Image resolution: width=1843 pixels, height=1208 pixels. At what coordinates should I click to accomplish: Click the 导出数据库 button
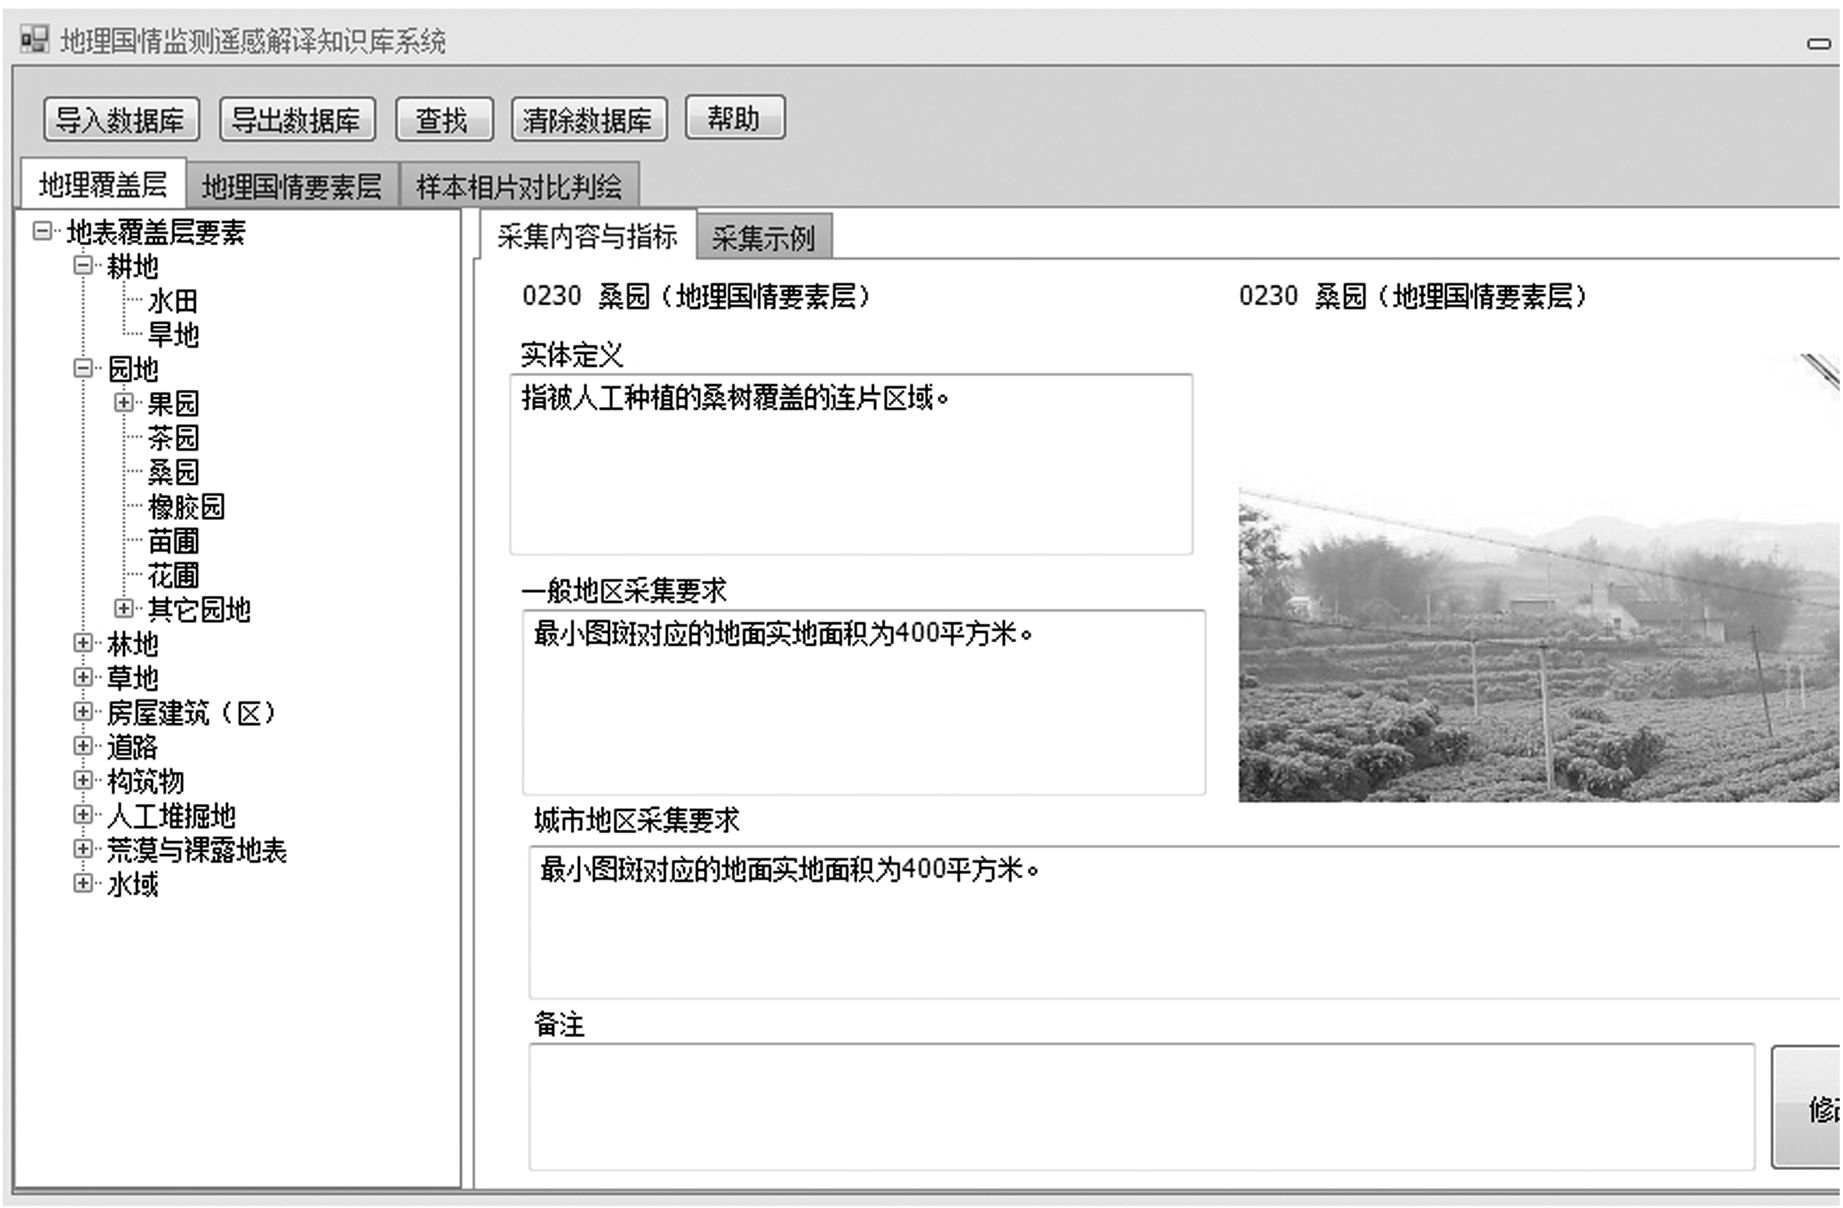297,120
